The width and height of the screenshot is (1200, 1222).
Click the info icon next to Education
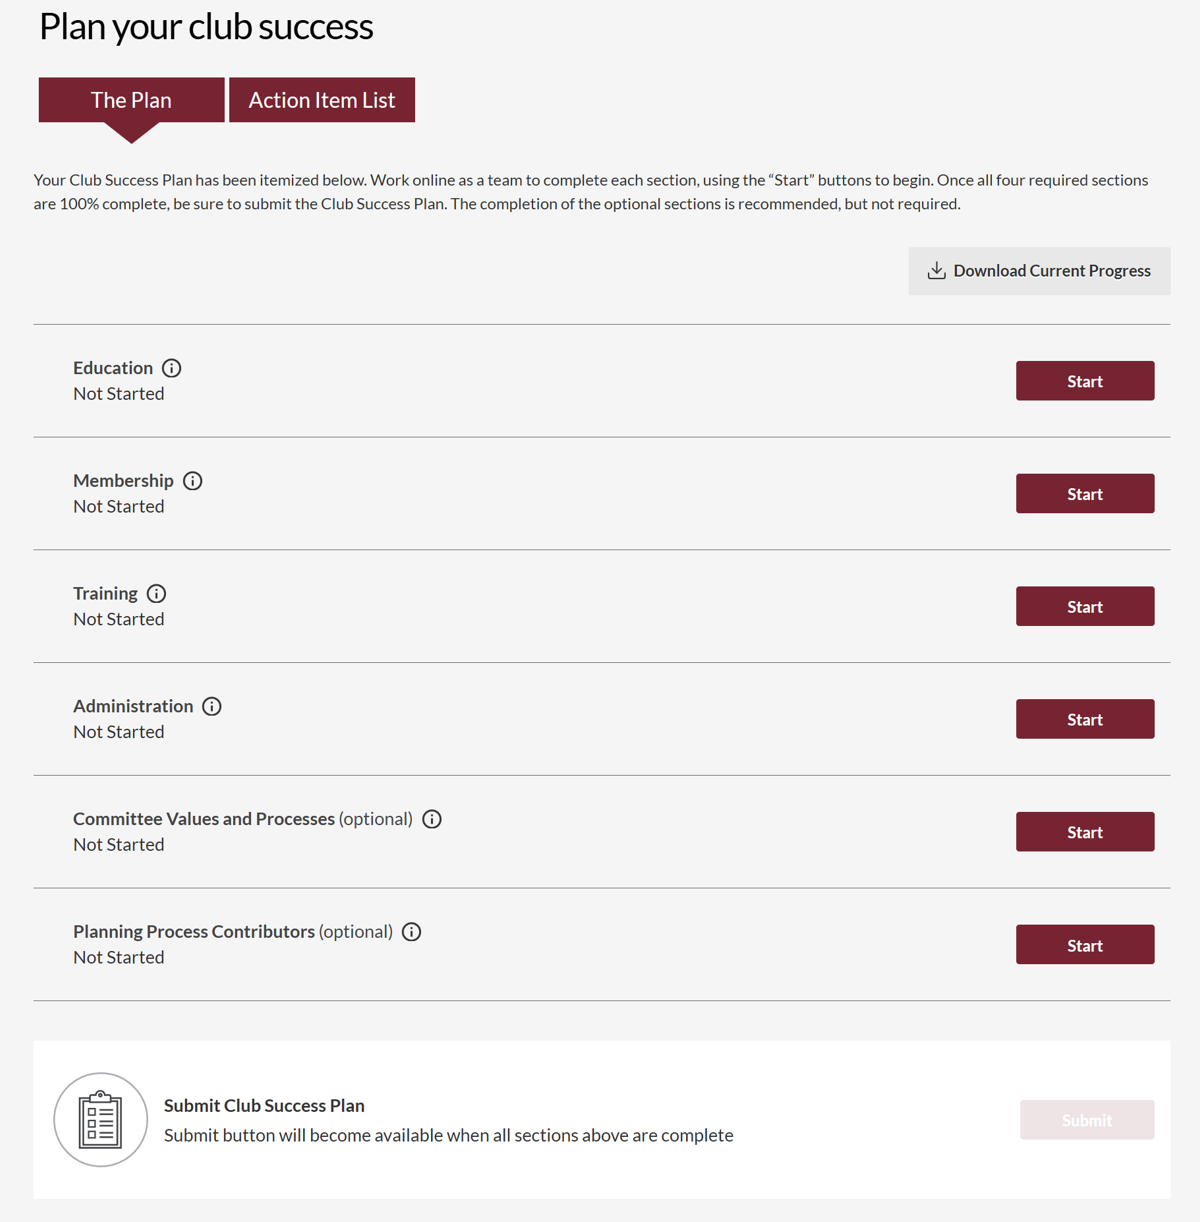(172, 368)
